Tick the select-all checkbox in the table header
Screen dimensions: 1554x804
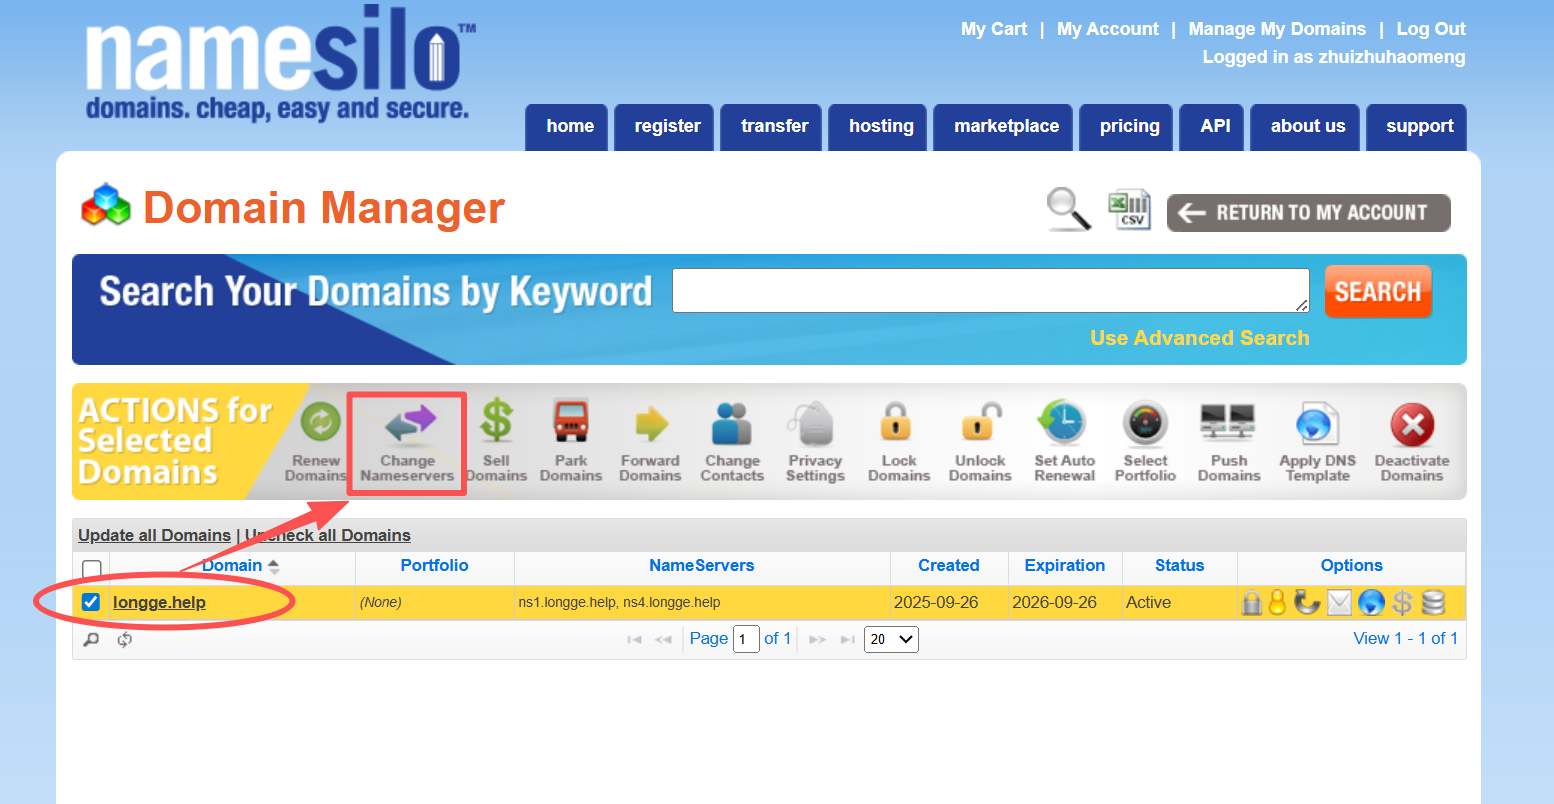(x=92, y=569)
